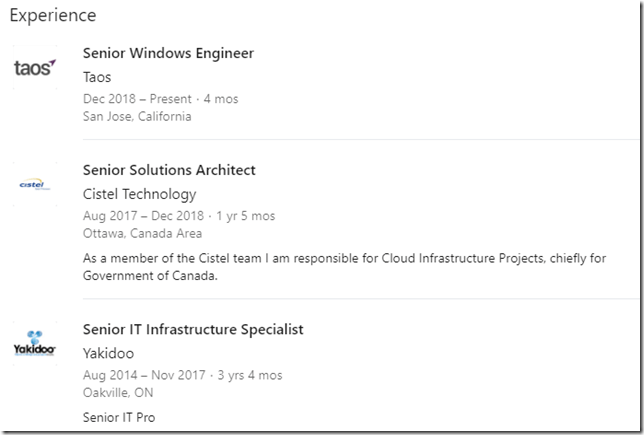Click the 1 yr 5 mos duration text
The height and width of the screenshot is (435, 644).
pyautogui.click(x=244, y=216)
